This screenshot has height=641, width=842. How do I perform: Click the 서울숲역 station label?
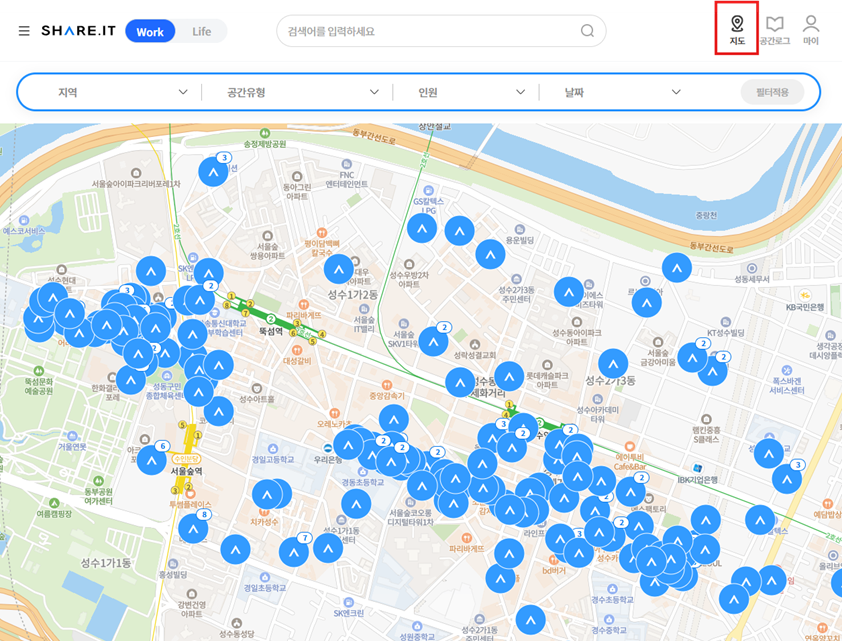[x=187, y=471]
